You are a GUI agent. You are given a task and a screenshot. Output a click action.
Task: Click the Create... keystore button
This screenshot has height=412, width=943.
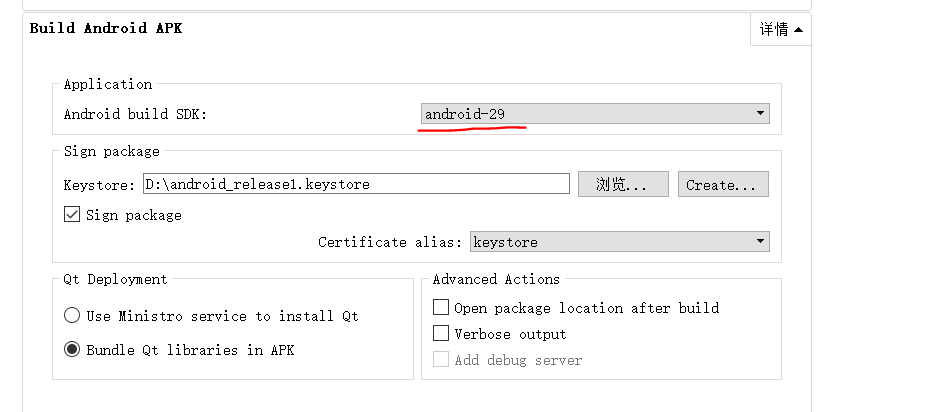[x=723, y=185]
